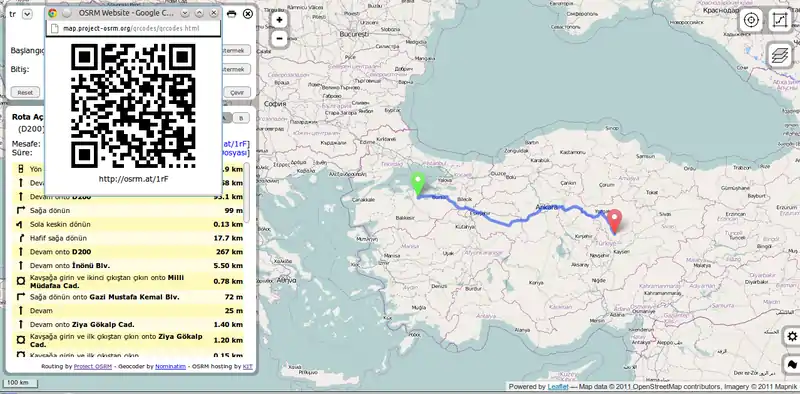This screenshot has height=394, width=800.
Task: Open the KIT hosting link
Action: click(247, 366)
